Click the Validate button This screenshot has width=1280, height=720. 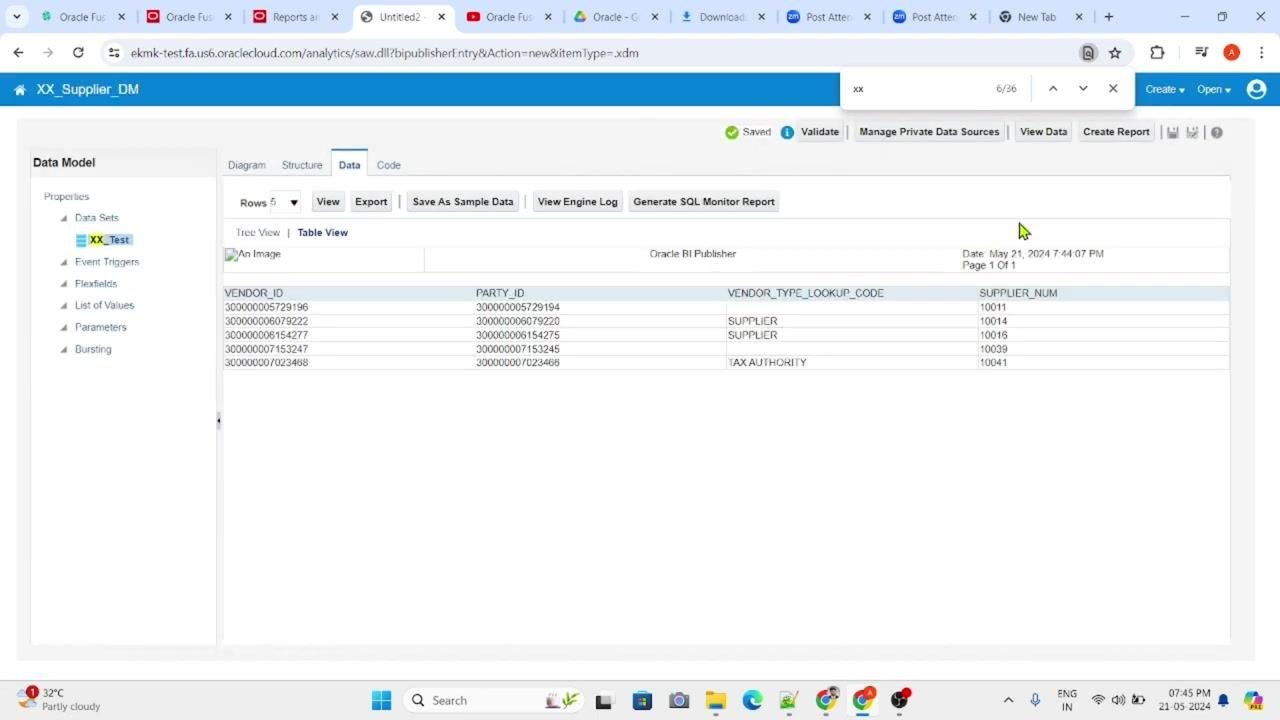click(x=820, y=132)
